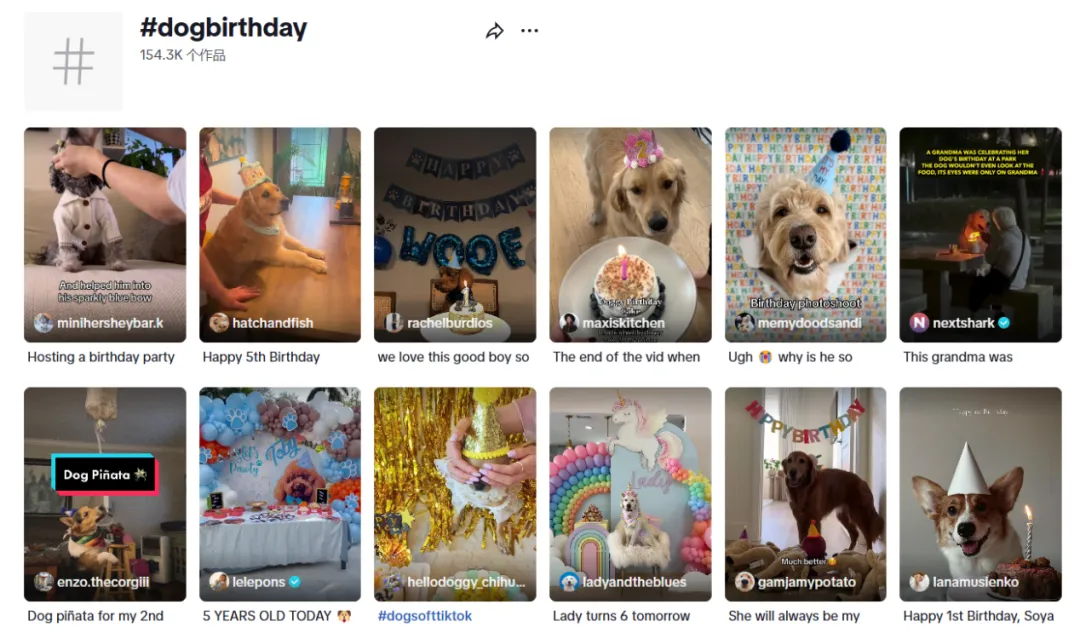Open the three-dots more options menu
Screen dimensions: 1080x633
click(529, 31)
